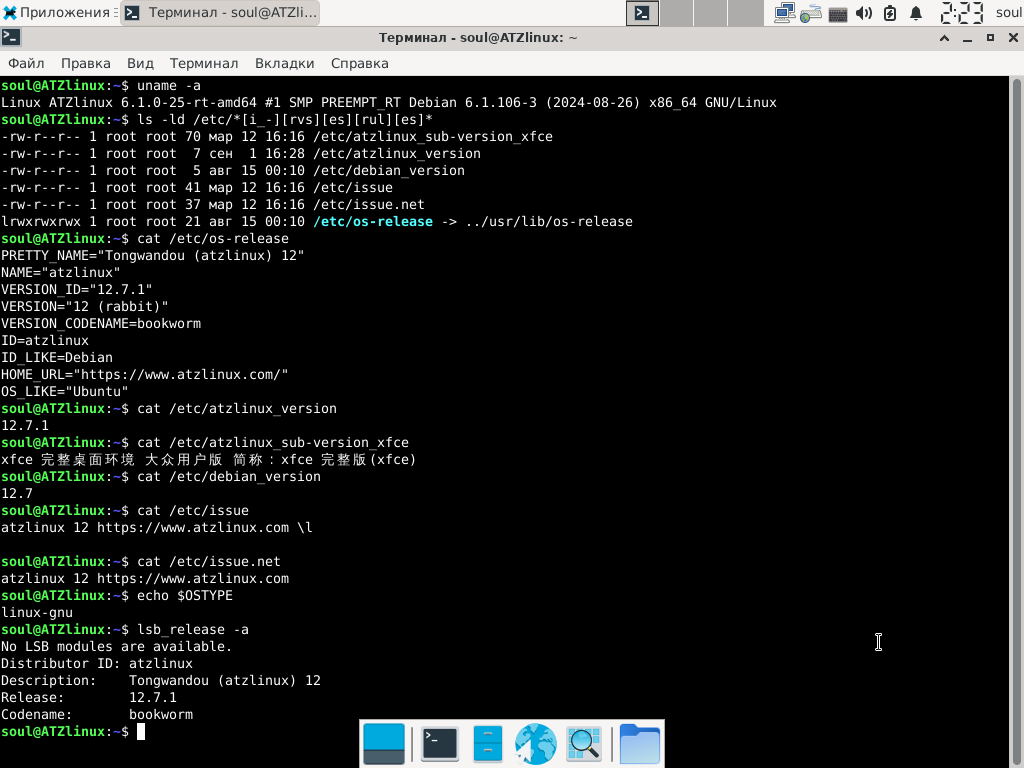Click the OS_LIKE="Ubuntu" line
This screenshot has width=1024, height=768.
click(65, 391)
